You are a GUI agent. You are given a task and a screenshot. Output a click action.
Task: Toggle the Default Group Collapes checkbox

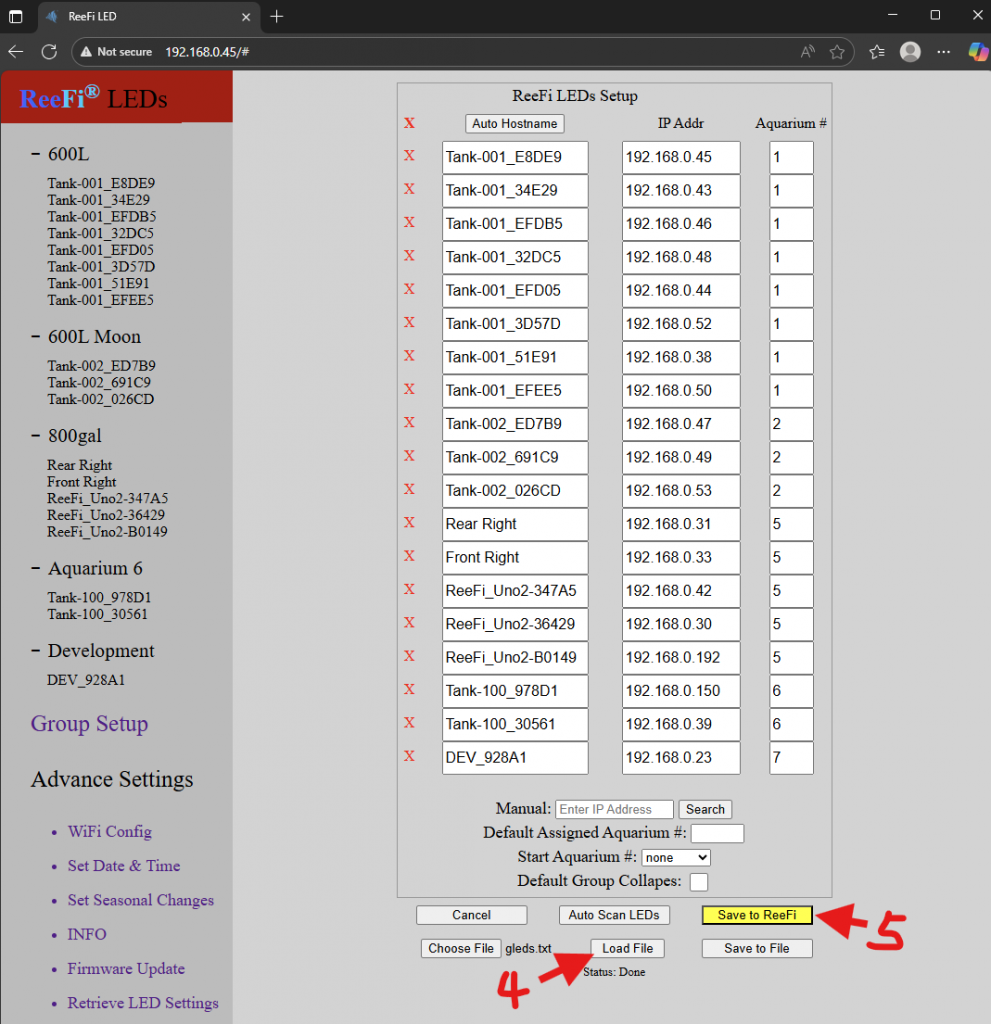699,881
